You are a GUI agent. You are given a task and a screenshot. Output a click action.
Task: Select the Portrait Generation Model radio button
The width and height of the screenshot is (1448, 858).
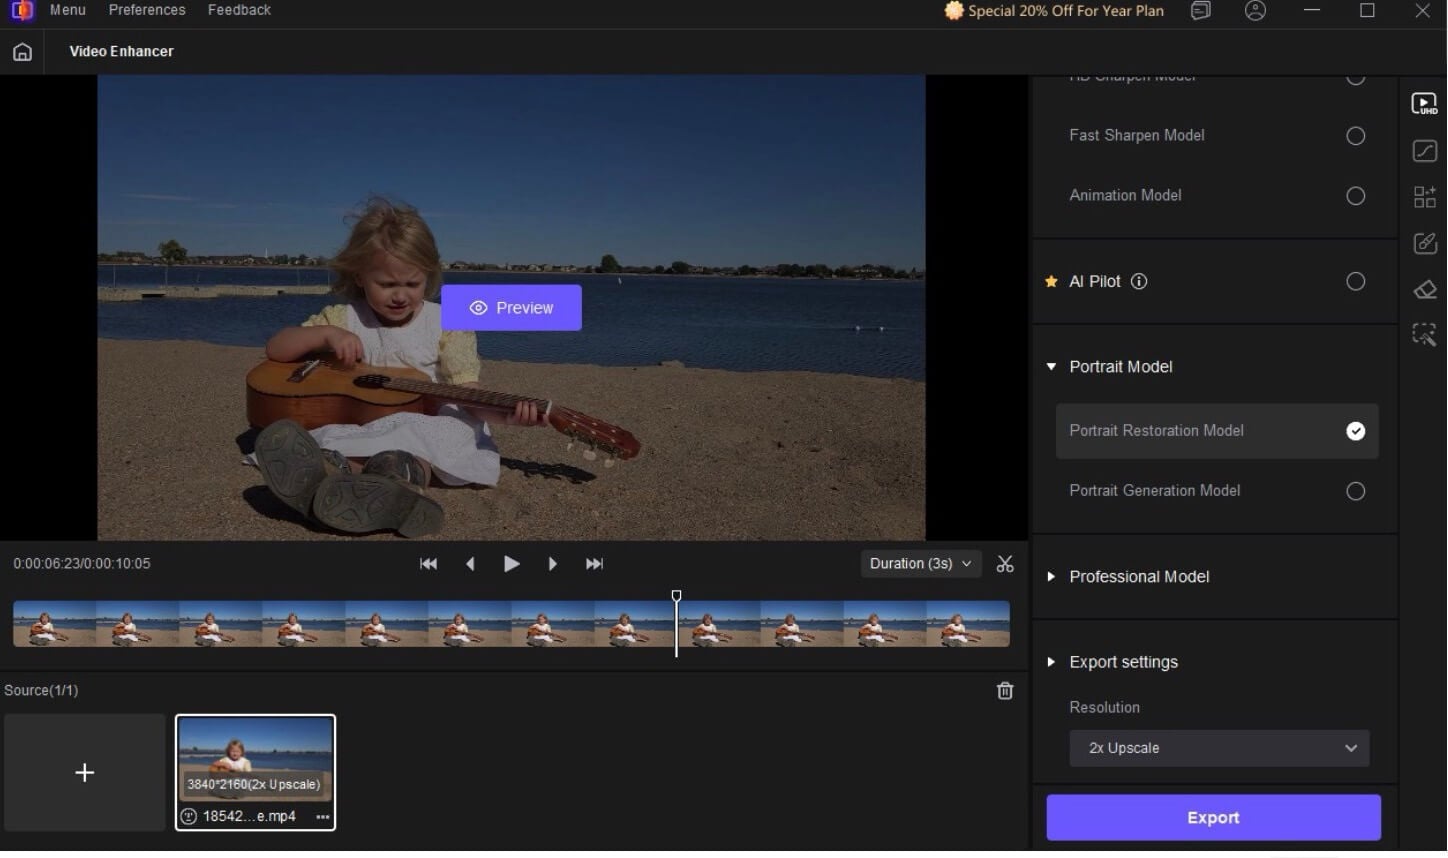tap(1356, 491)
